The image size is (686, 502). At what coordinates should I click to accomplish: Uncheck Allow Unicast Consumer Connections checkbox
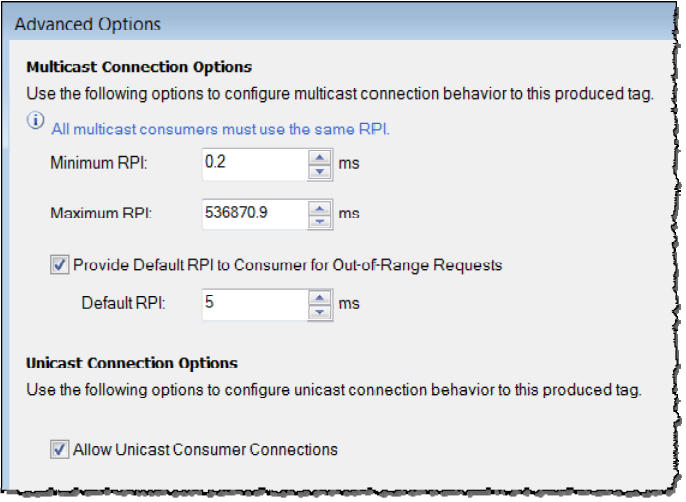tap(59, 449)
